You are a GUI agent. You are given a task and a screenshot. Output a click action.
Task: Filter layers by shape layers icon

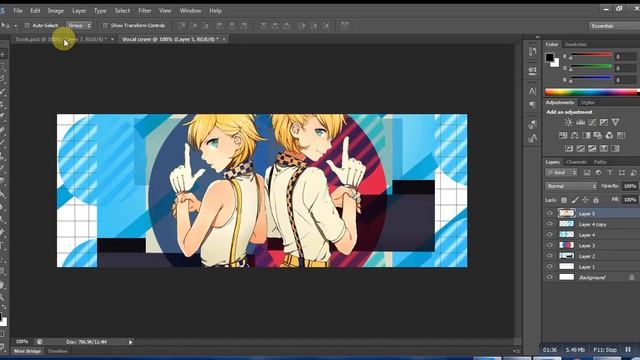(622, 173)
